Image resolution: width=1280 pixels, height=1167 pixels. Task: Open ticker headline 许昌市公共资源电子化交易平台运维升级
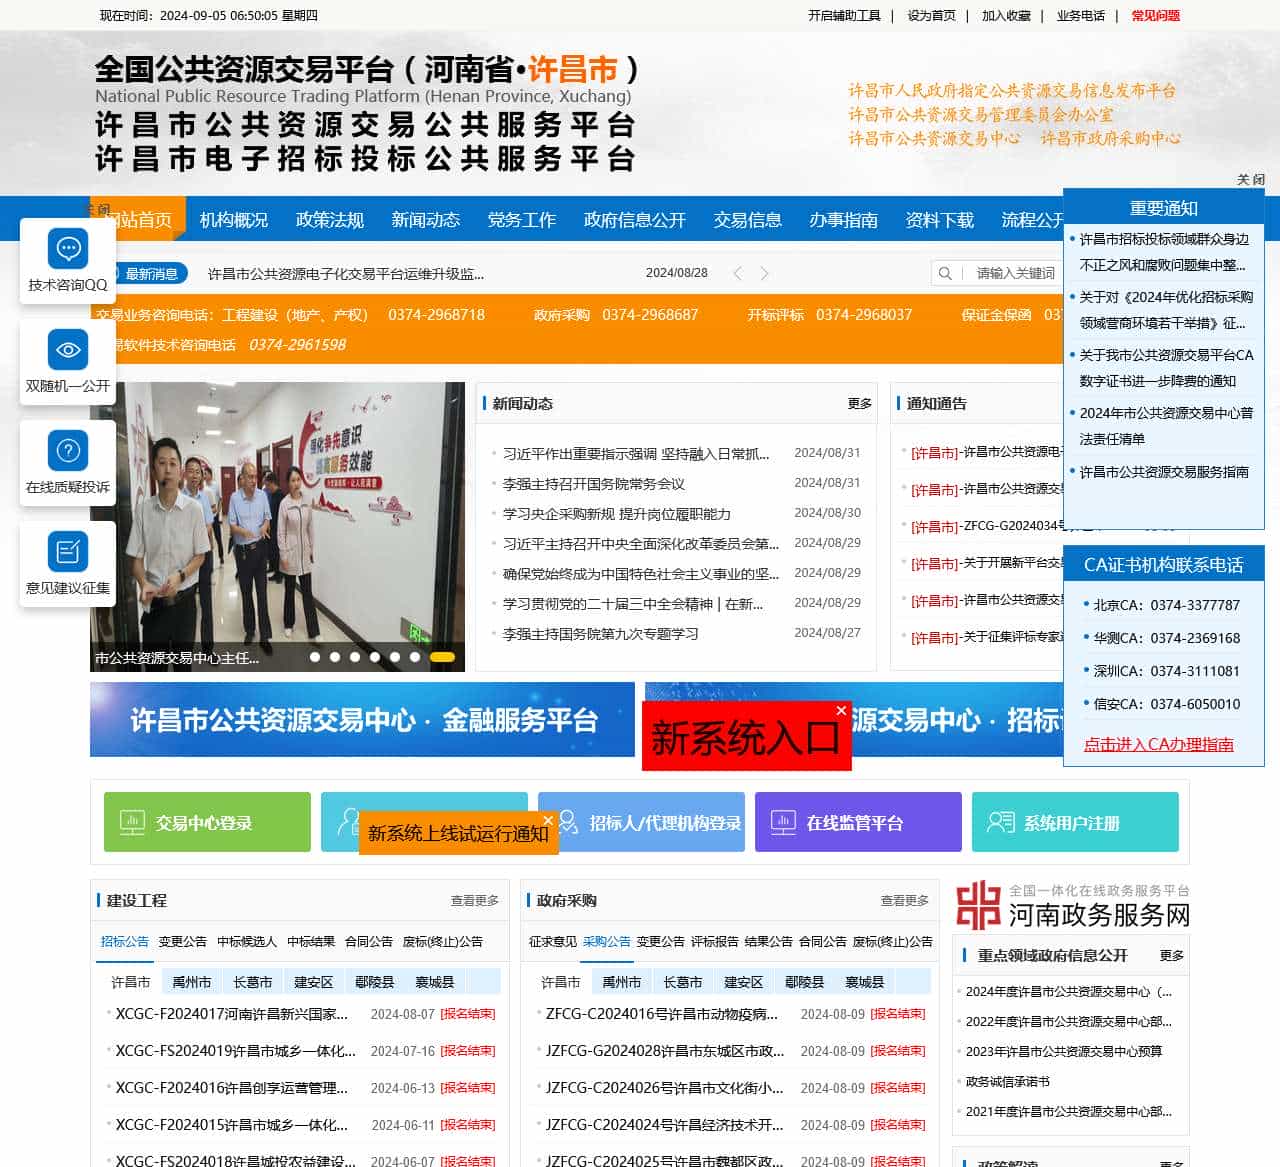[x=346, y=273]
